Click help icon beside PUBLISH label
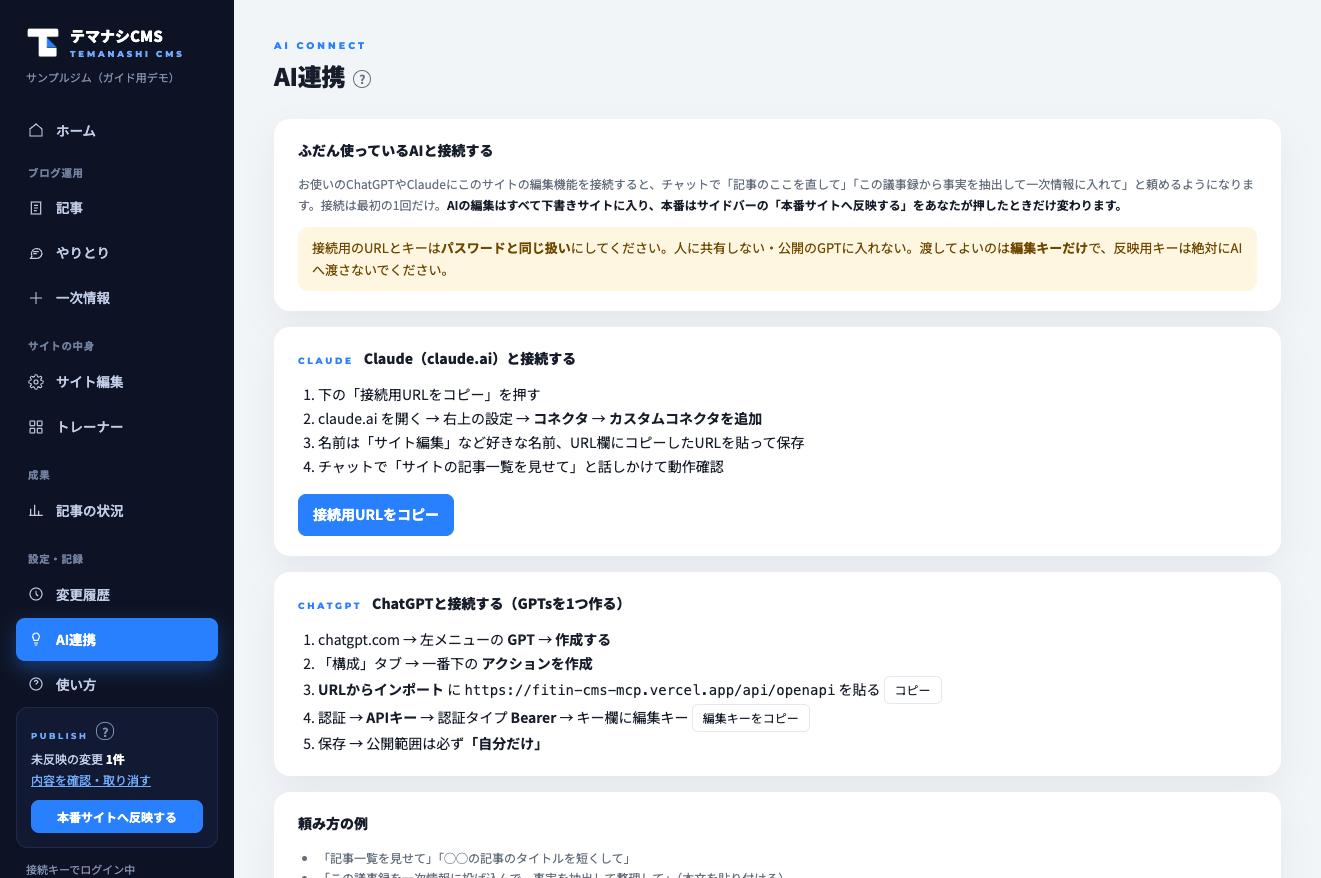The width and height of the screenshot is (1321, 878). 105,732
